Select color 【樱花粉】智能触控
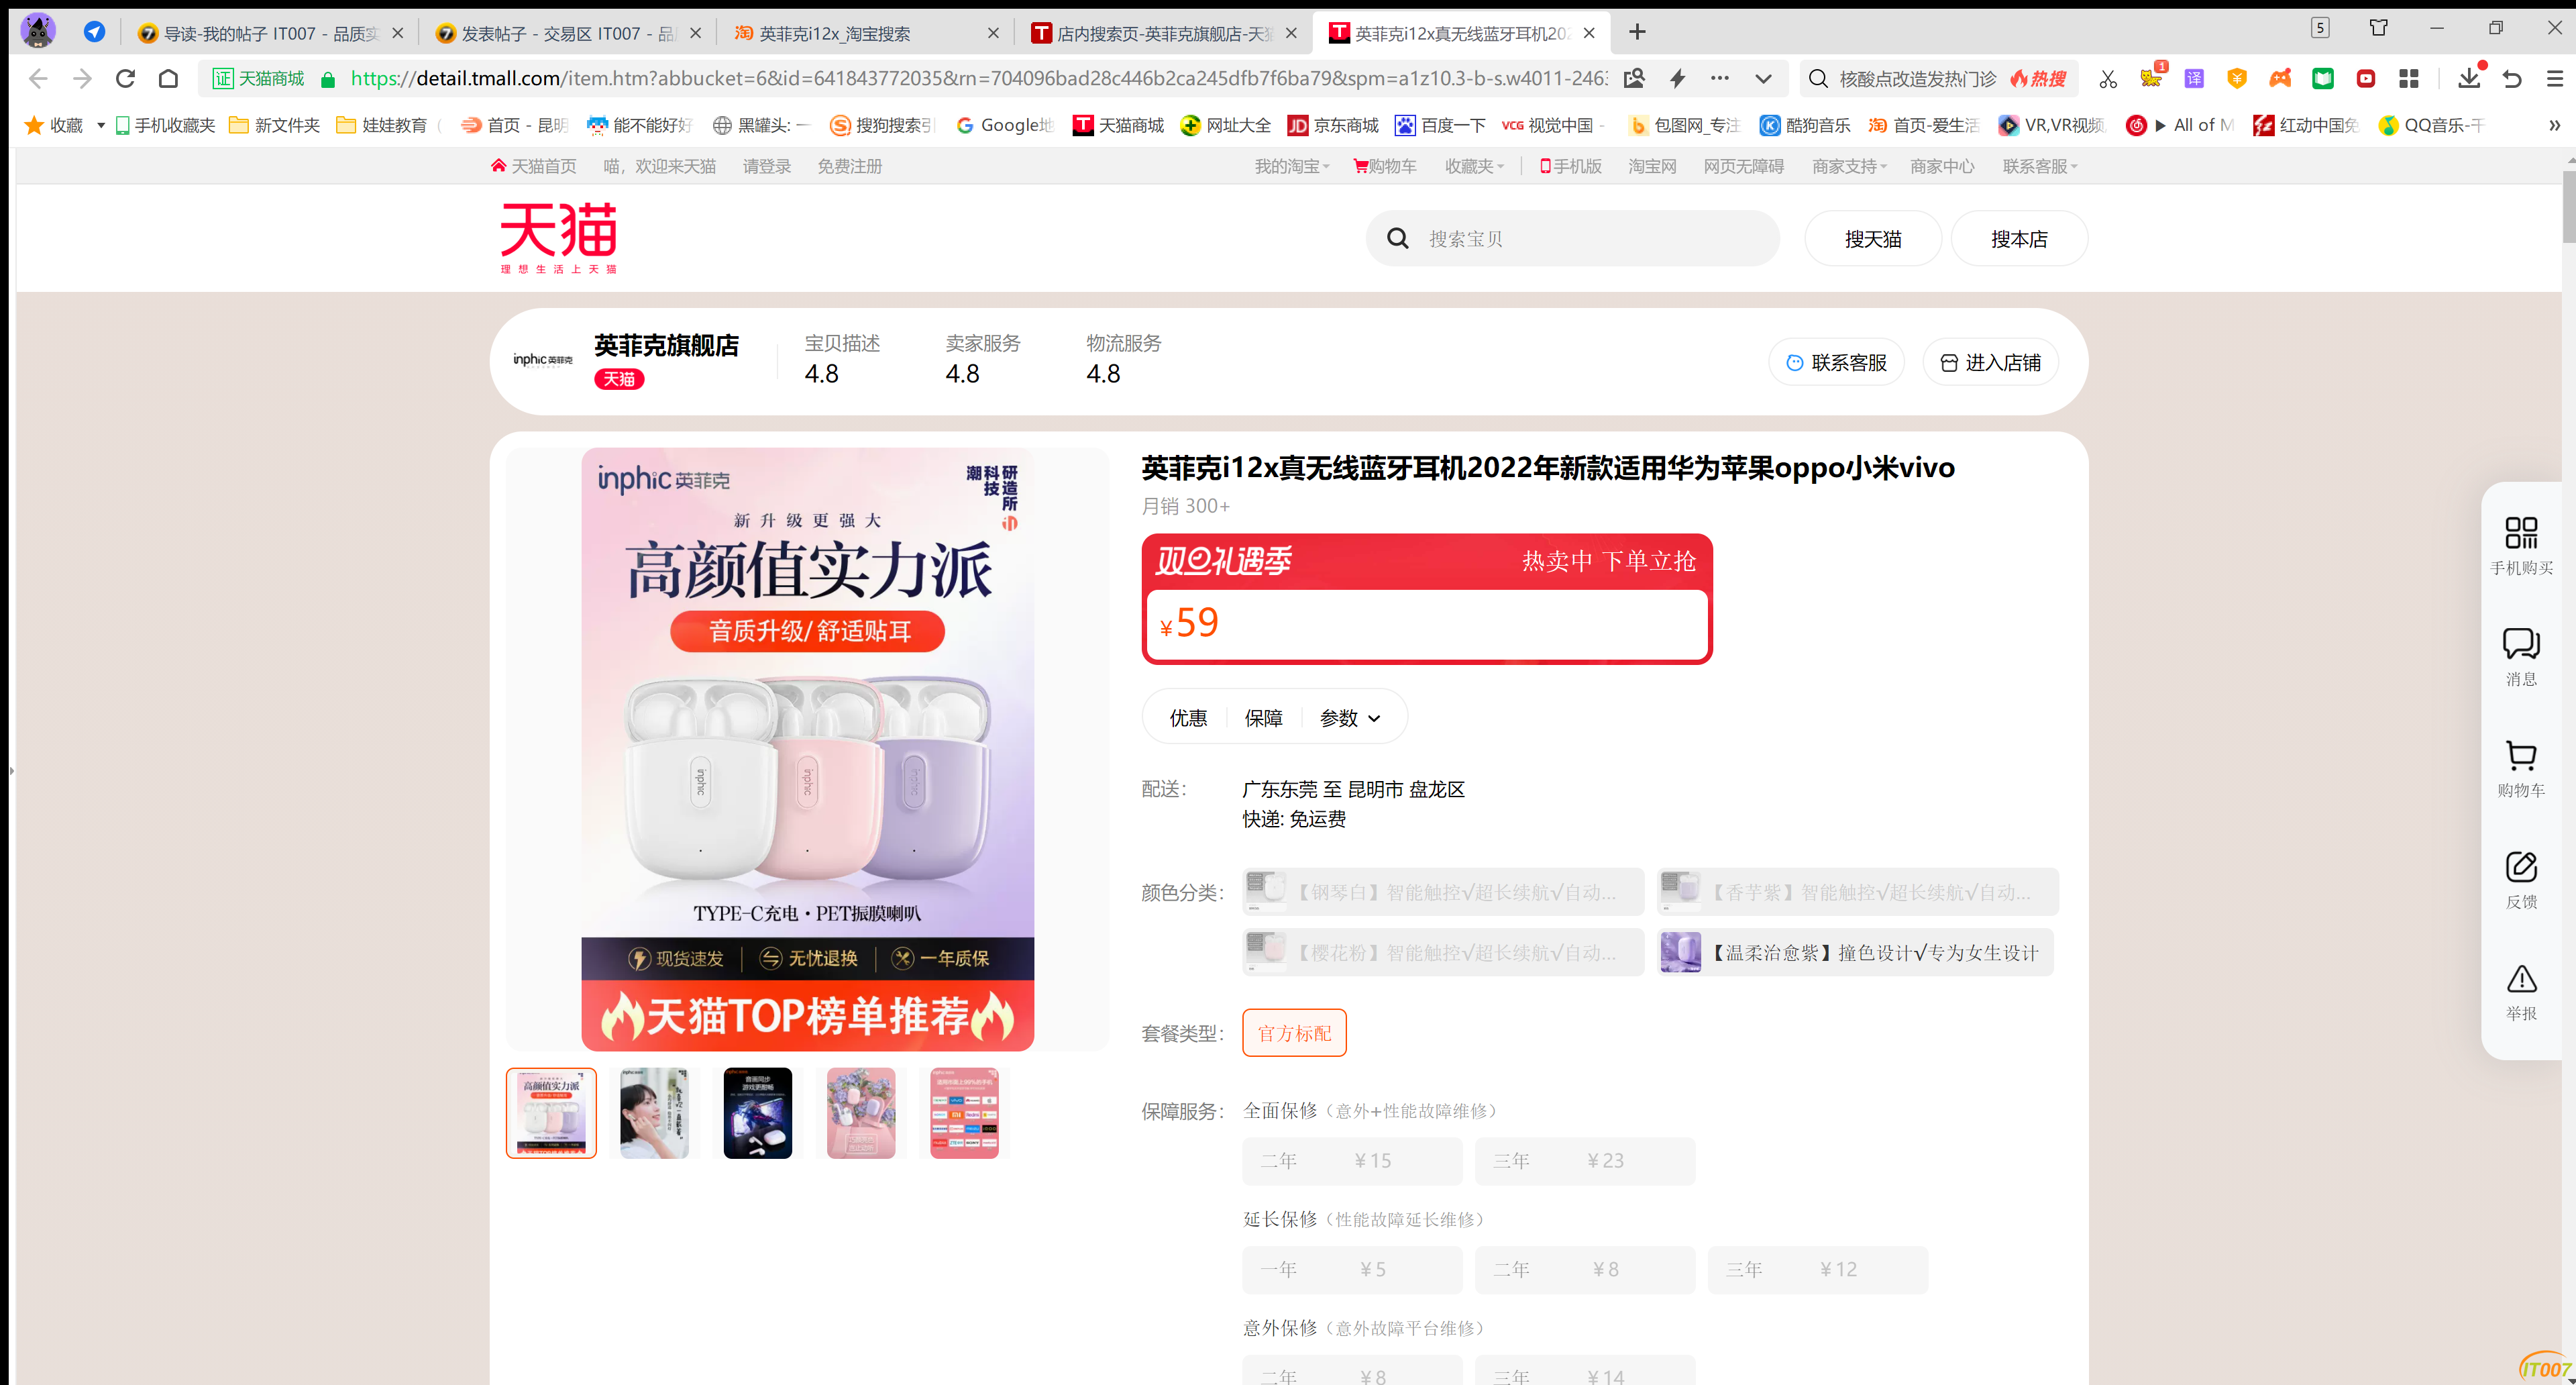Viewport: 2576px width, 1385px height. [x=1443, y=952]
